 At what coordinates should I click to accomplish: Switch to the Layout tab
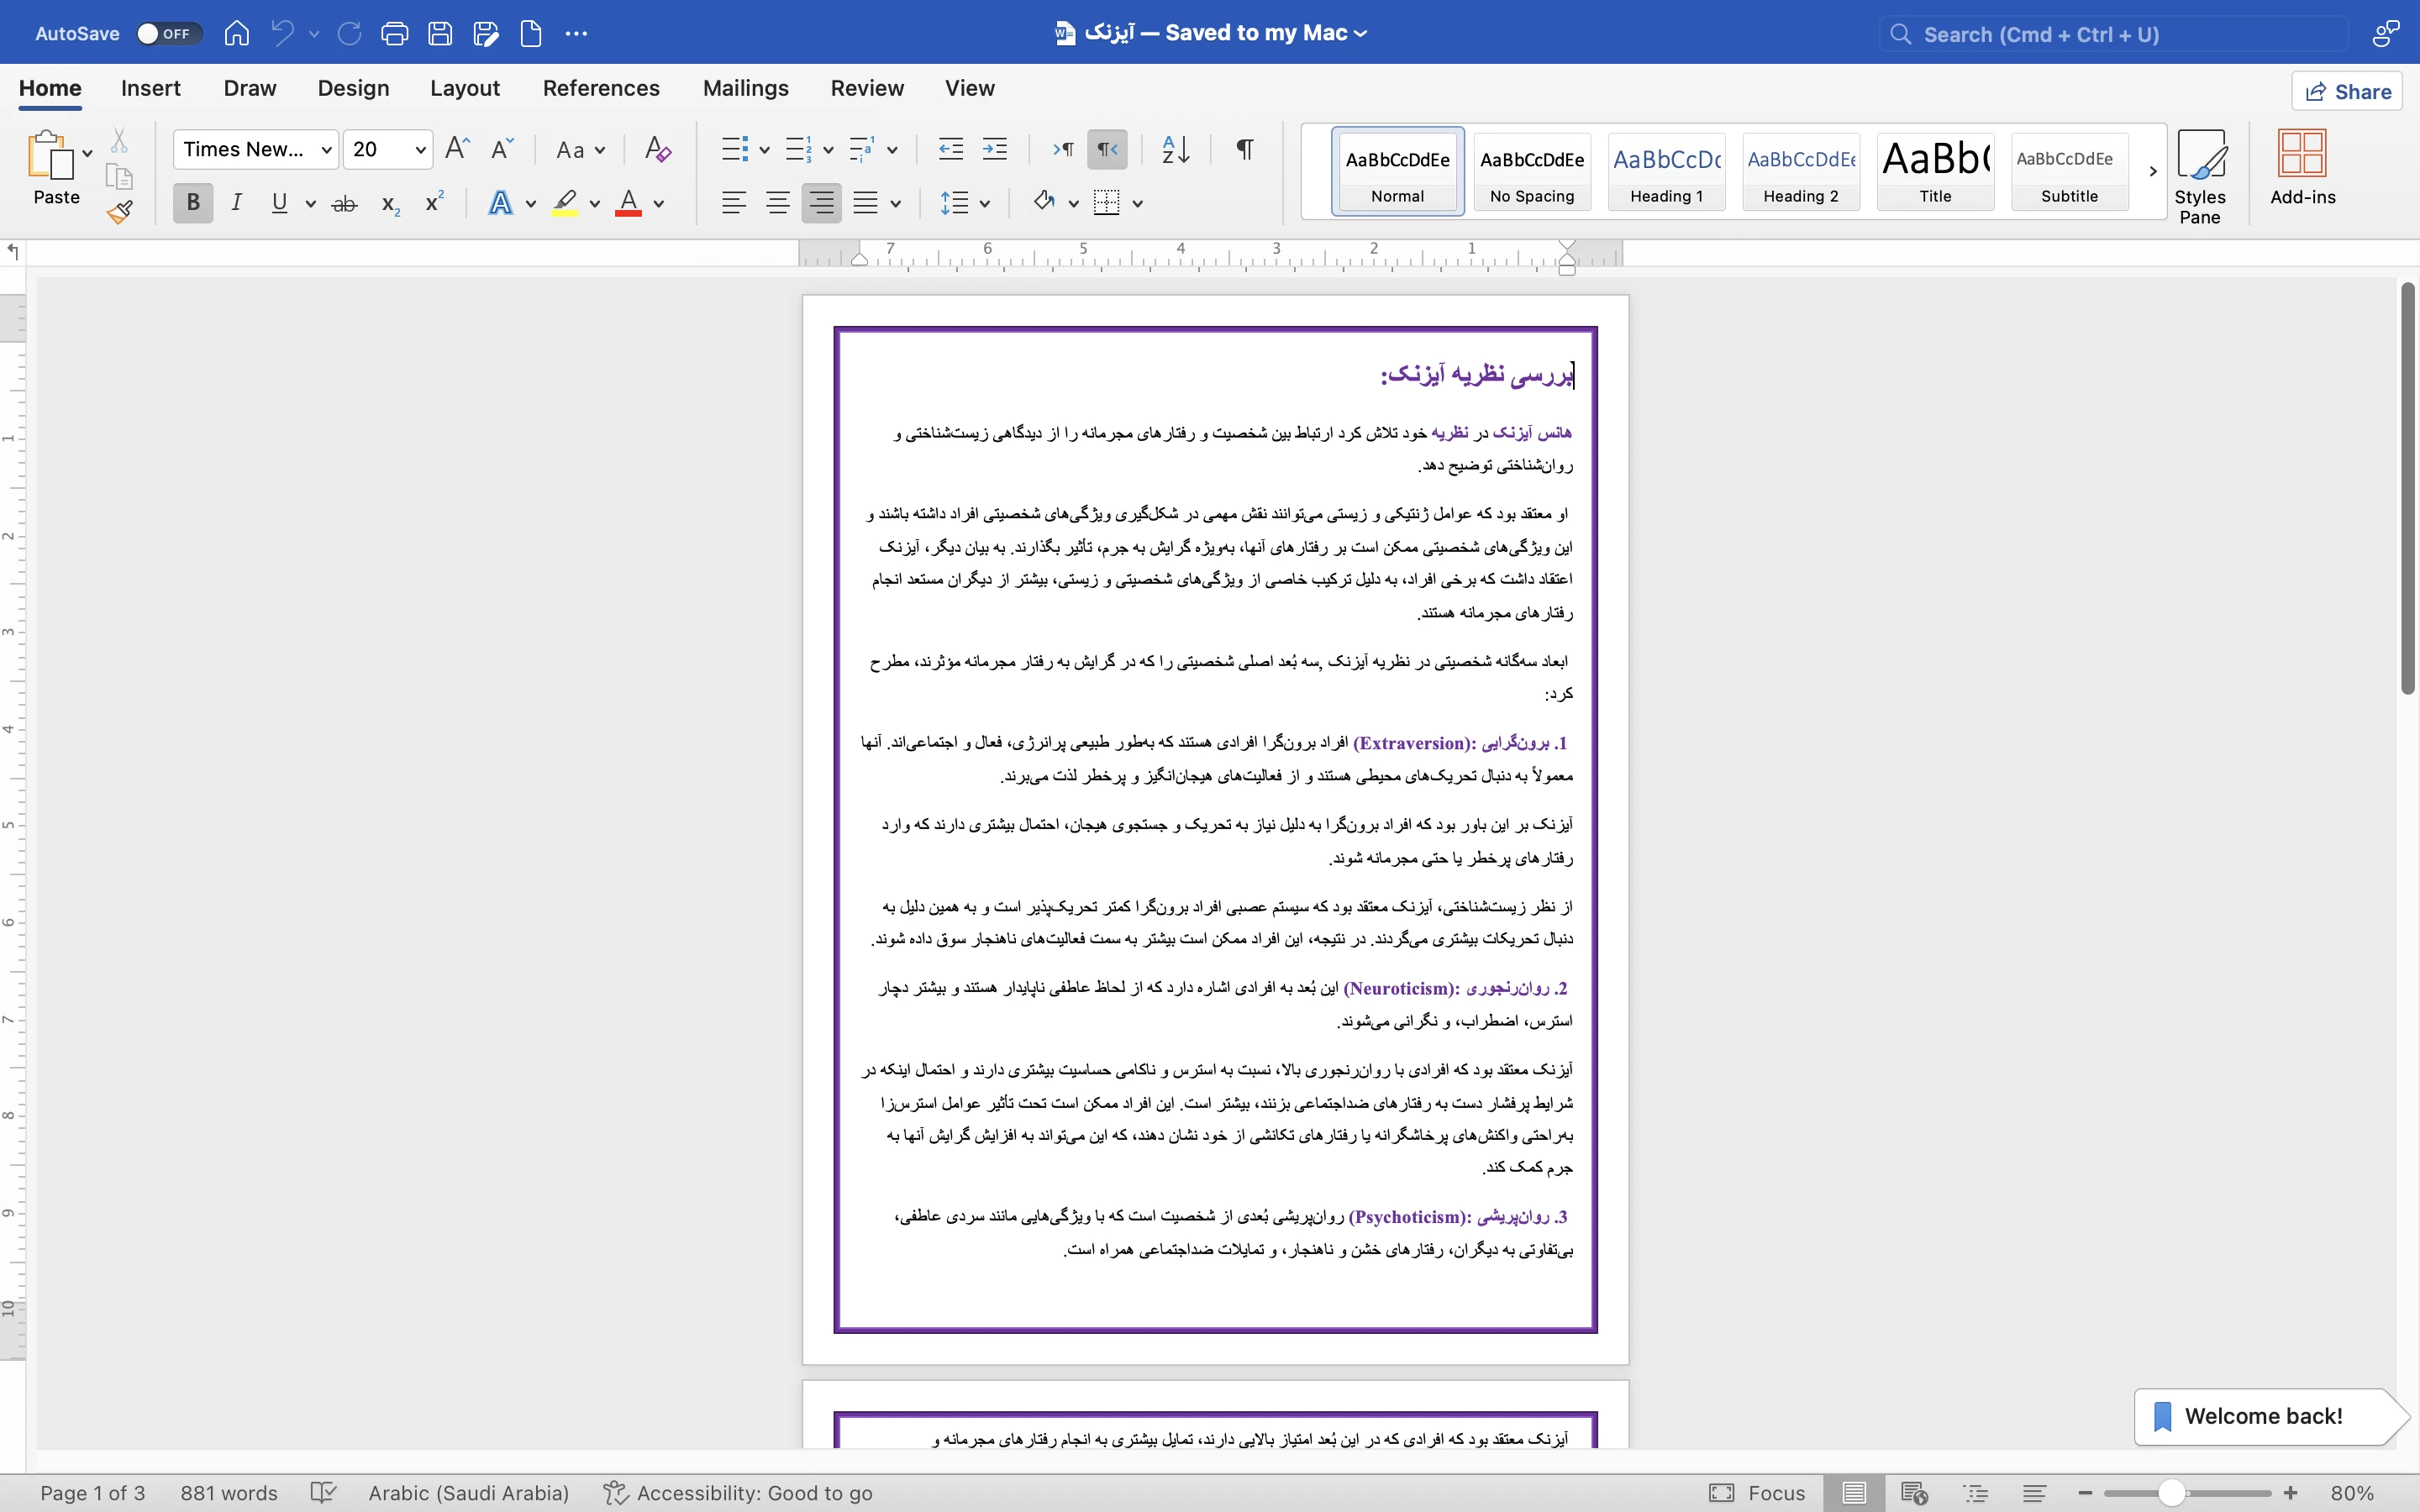464,88
